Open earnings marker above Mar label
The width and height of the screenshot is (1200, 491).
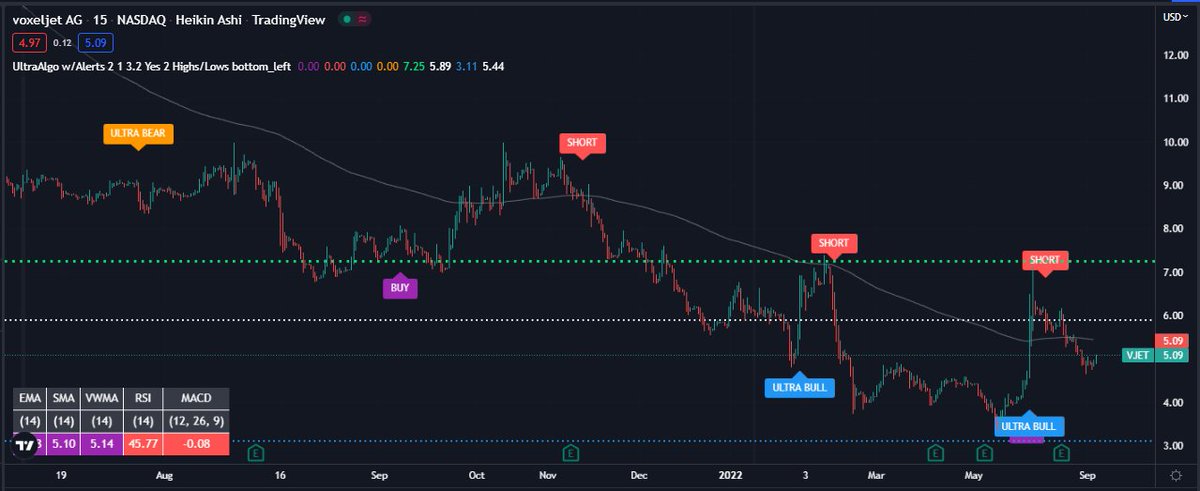(934, 451)
